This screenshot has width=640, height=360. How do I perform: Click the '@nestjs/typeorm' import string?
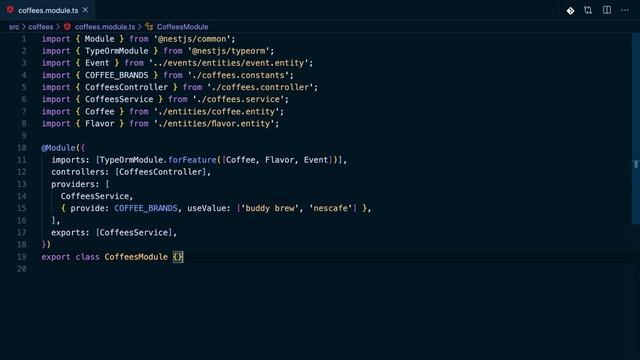click(x=229, y=51)
